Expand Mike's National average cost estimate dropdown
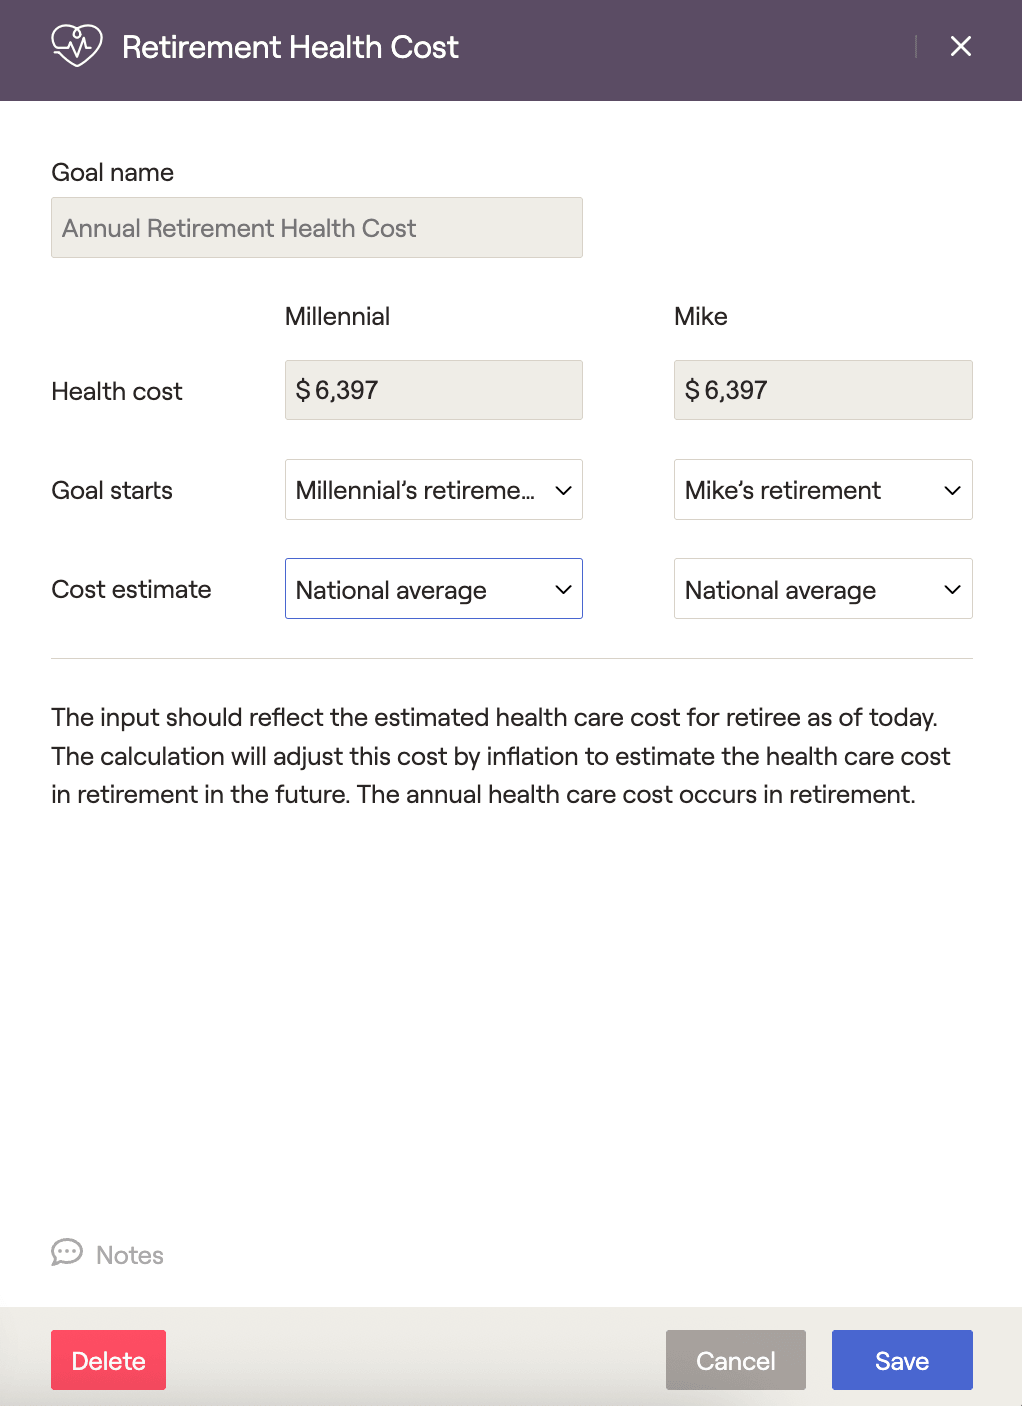 pyautogui.click(x=823, y=589)
